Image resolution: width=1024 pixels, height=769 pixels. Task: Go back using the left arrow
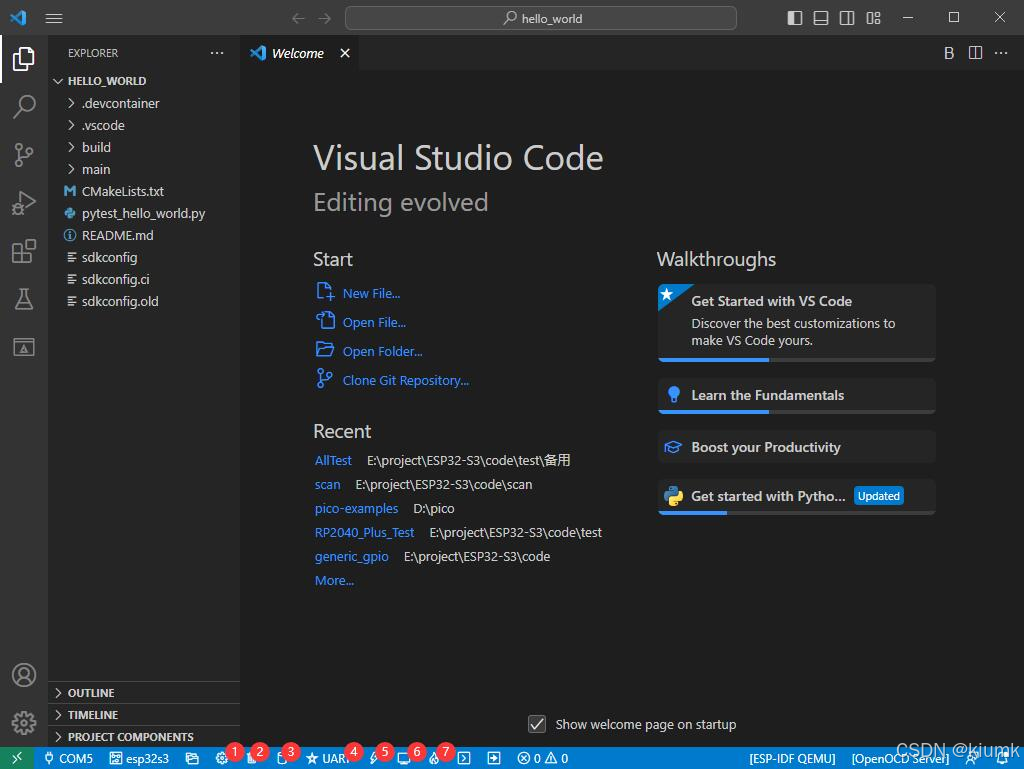coord(298,18)
